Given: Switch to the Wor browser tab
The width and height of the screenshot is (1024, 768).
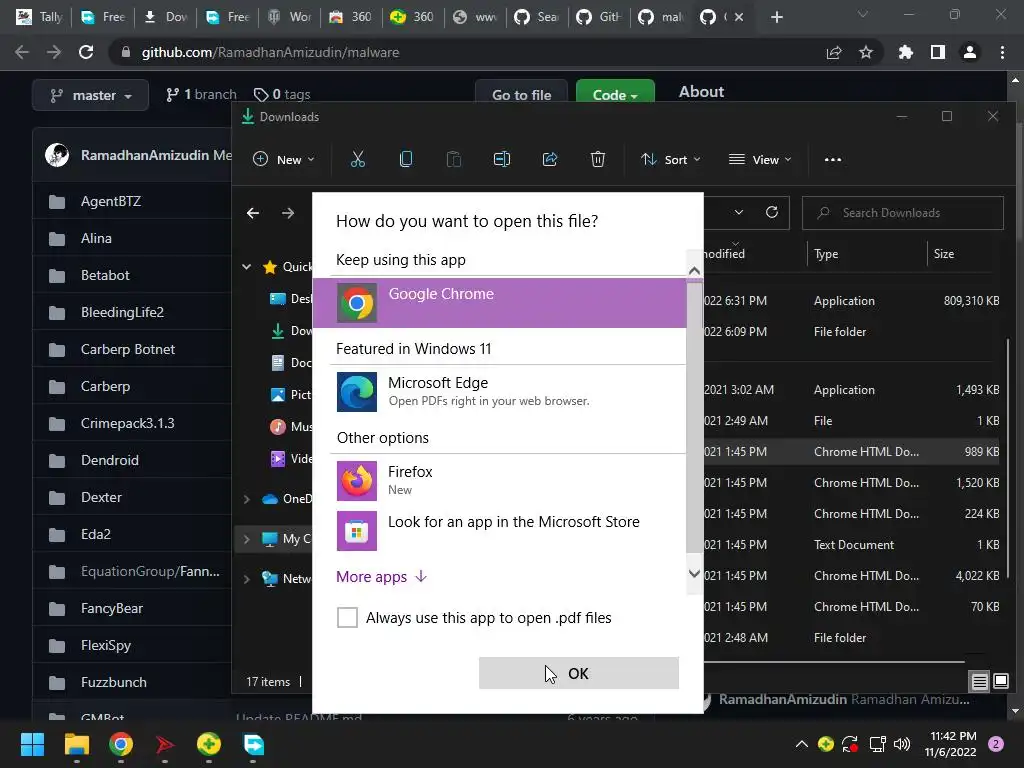Looking at the screenshot, I should 291,17.
